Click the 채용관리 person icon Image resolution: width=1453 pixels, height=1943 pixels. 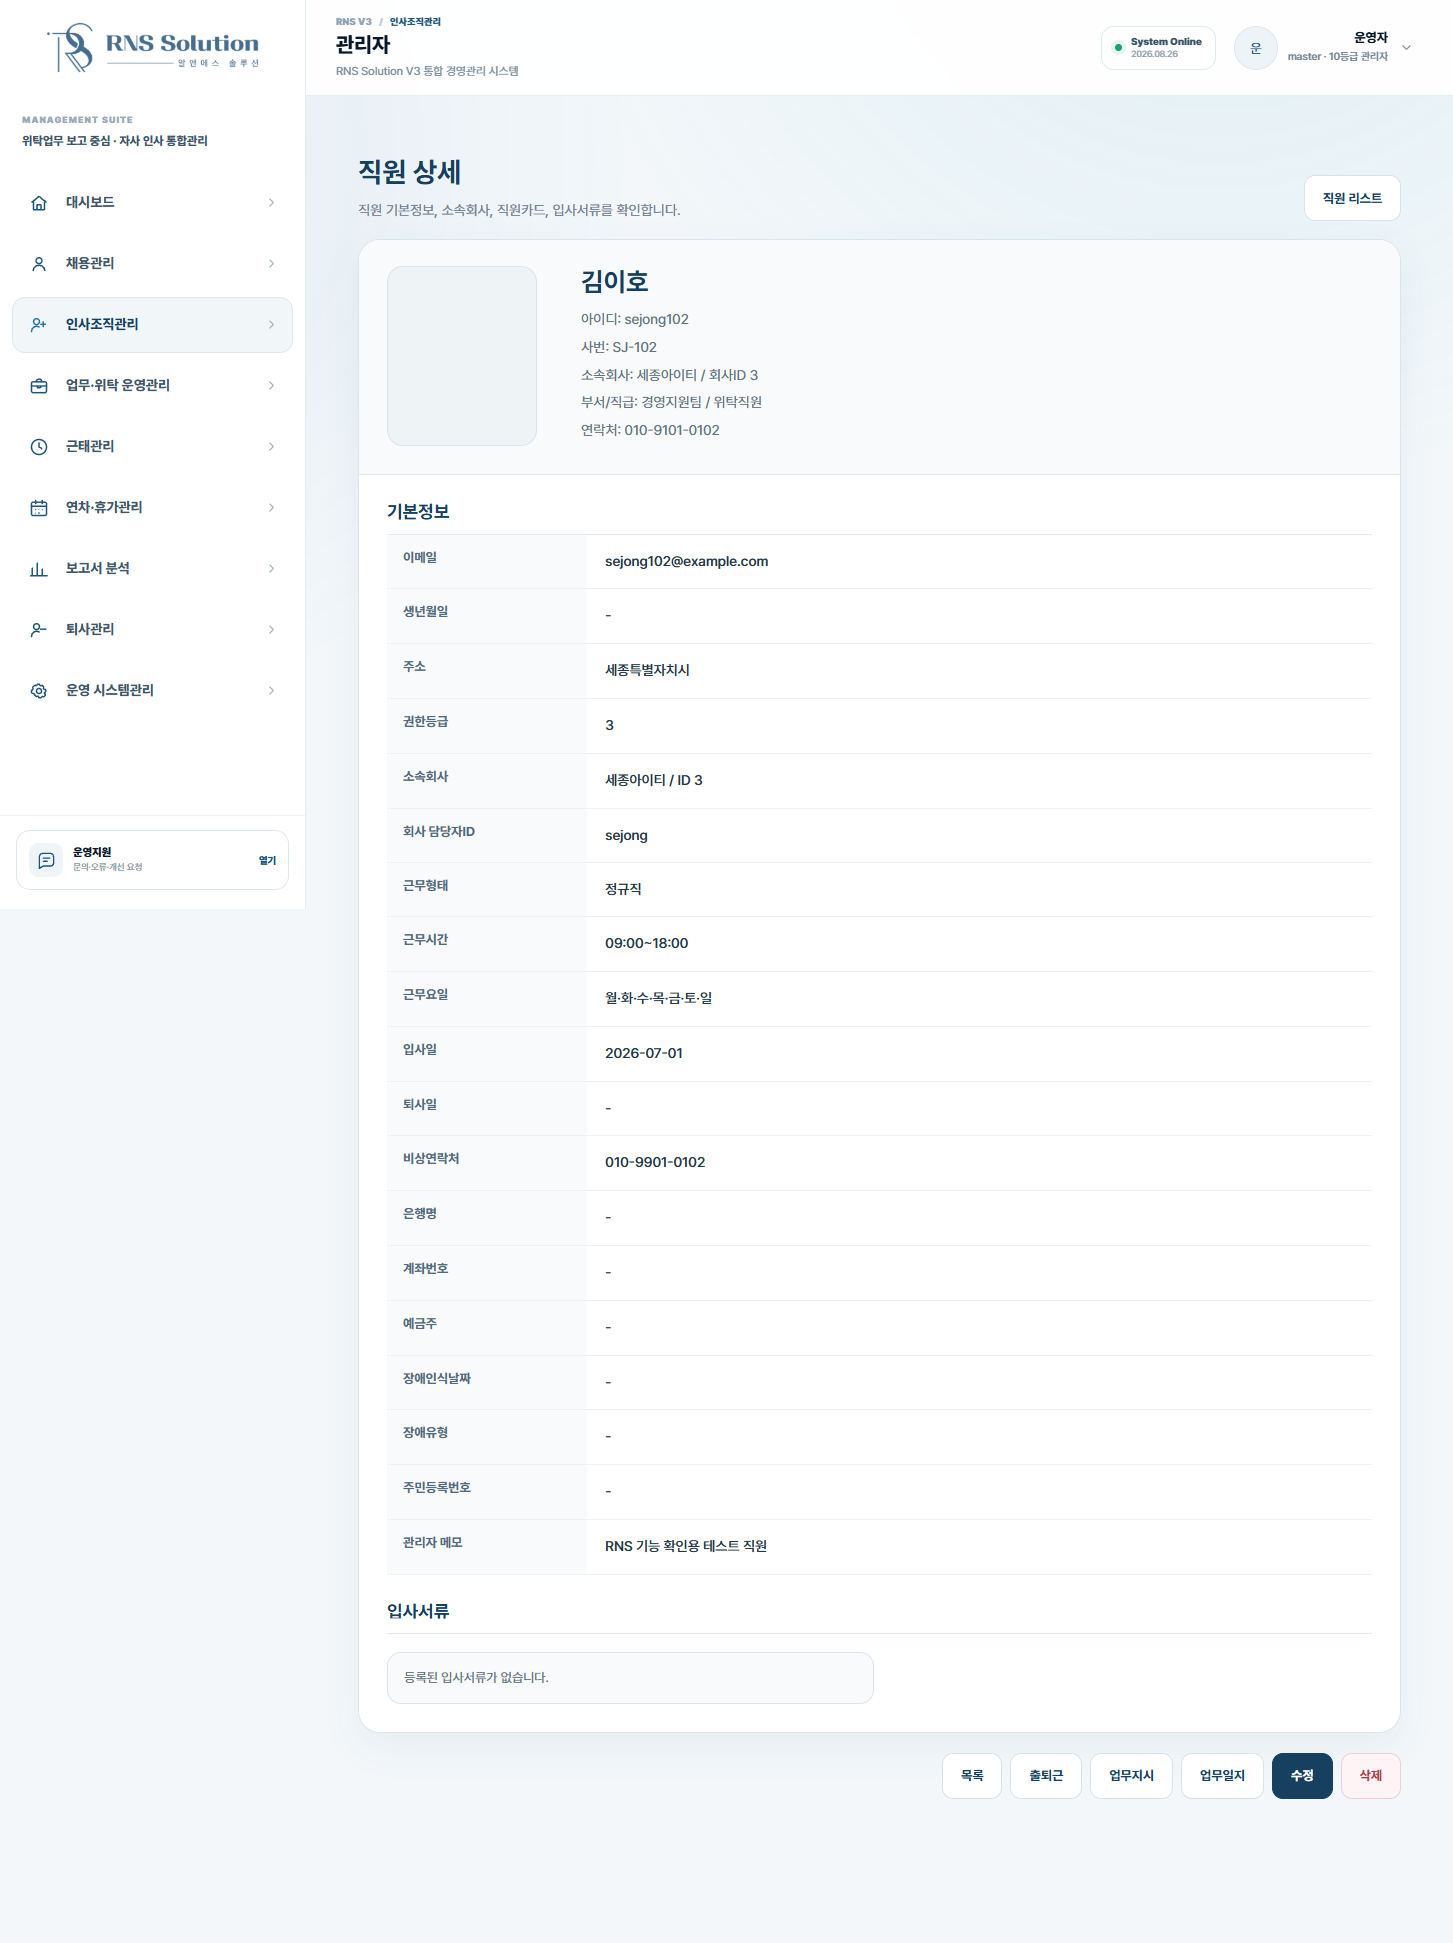click(x=39, y=264)
